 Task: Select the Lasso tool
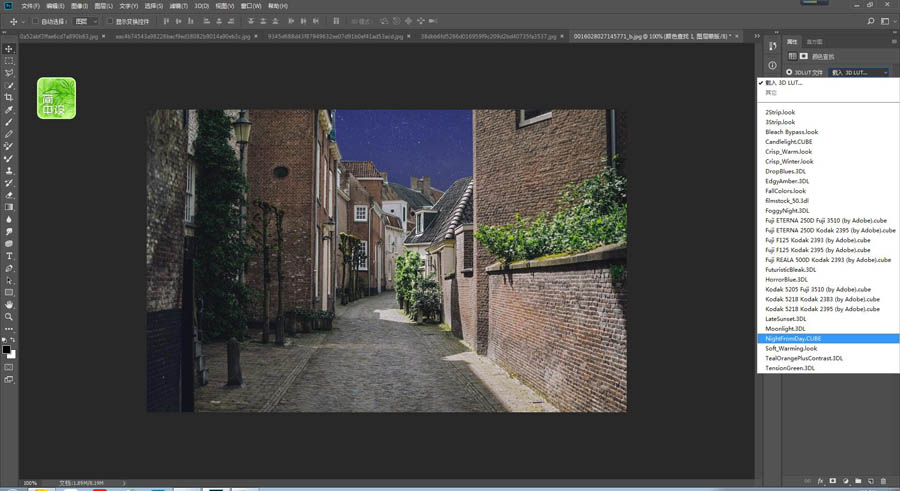9,73
